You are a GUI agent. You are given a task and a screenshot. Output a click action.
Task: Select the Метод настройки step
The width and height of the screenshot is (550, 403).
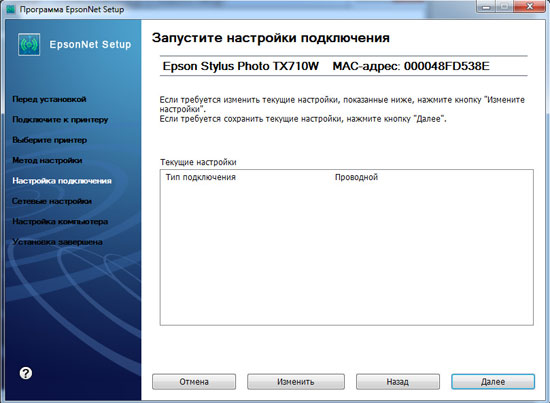coord(47,160)
